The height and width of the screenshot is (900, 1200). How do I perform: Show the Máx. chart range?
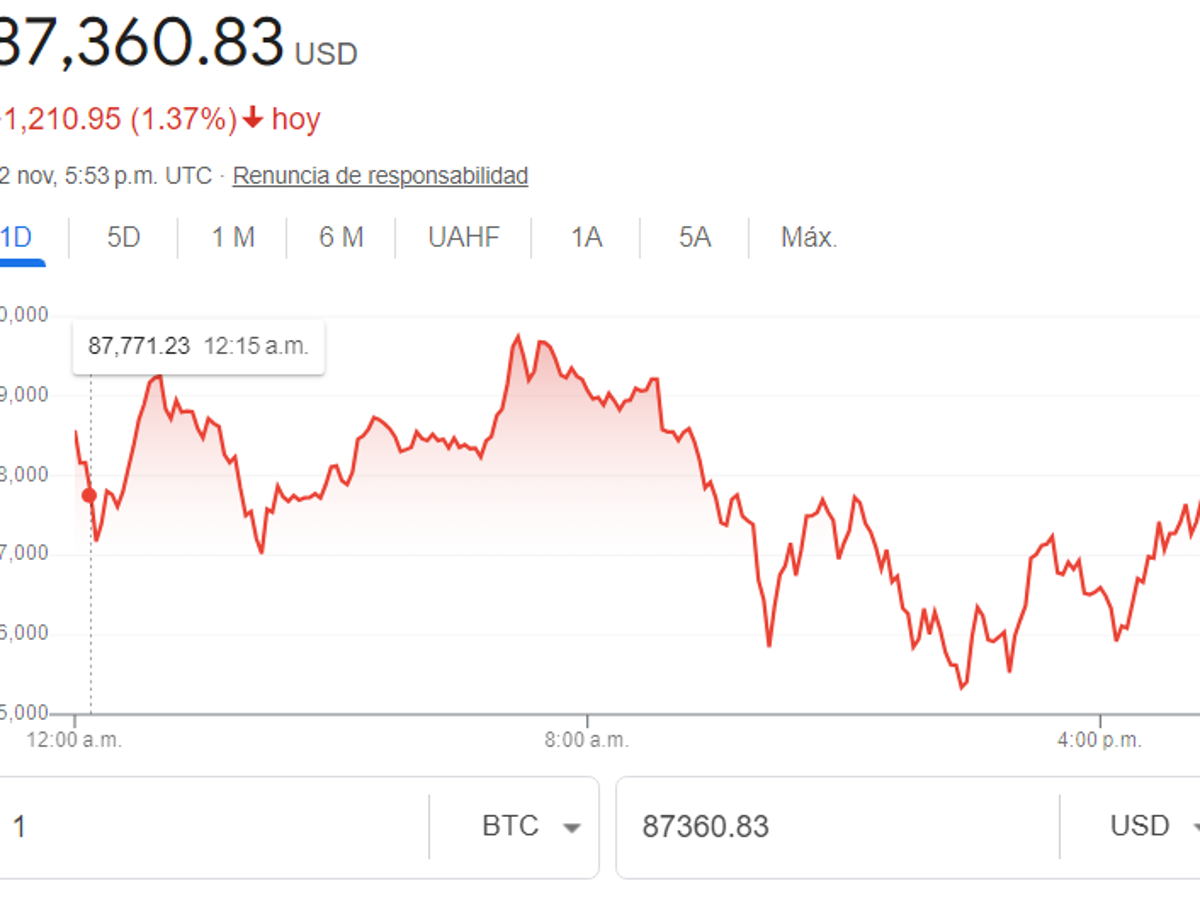coord(805,237)
